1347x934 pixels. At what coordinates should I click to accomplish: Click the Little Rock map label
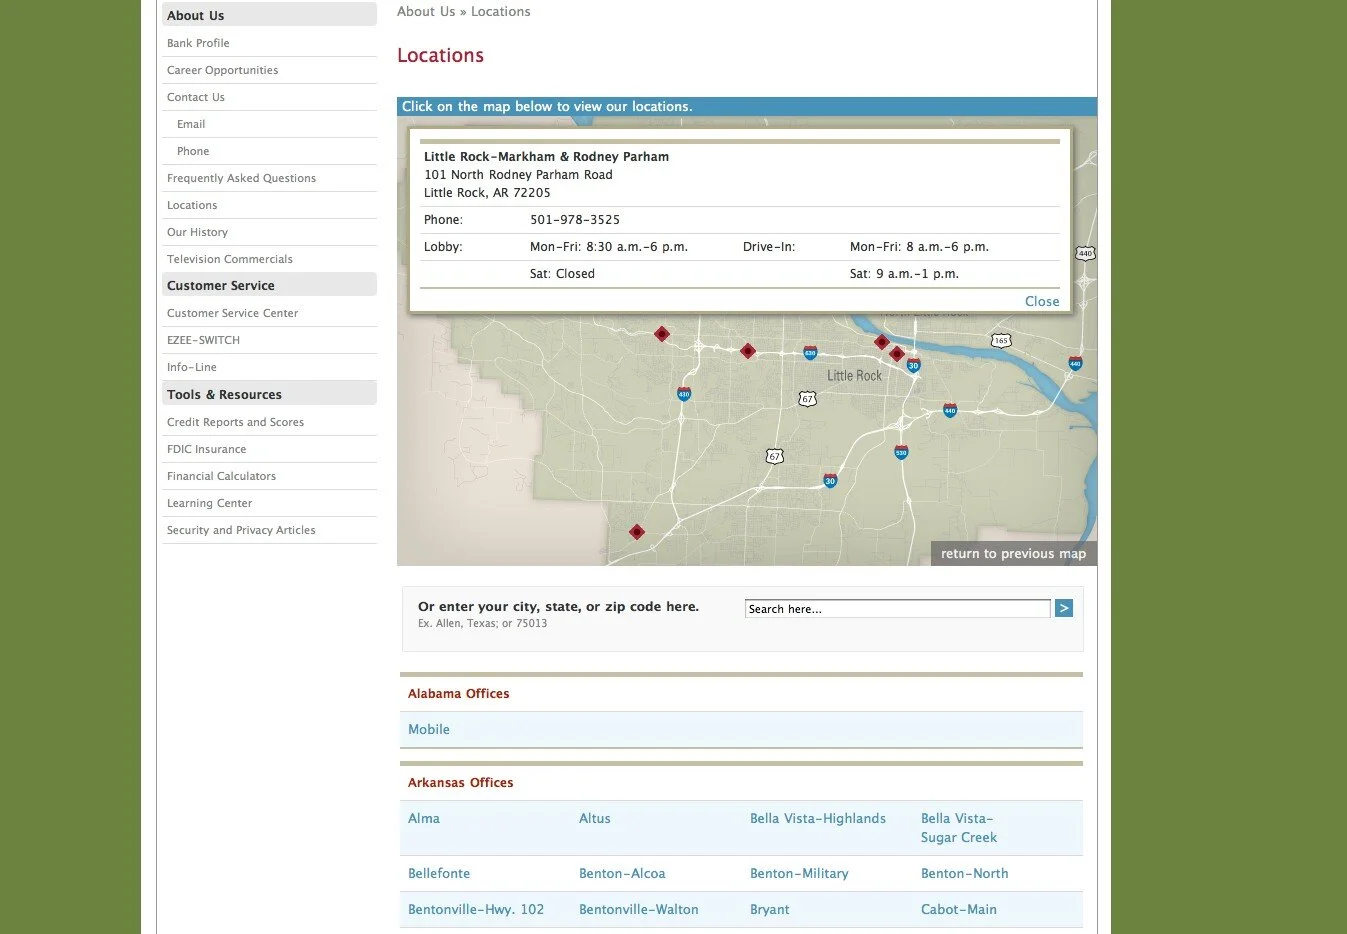[854, 376]
